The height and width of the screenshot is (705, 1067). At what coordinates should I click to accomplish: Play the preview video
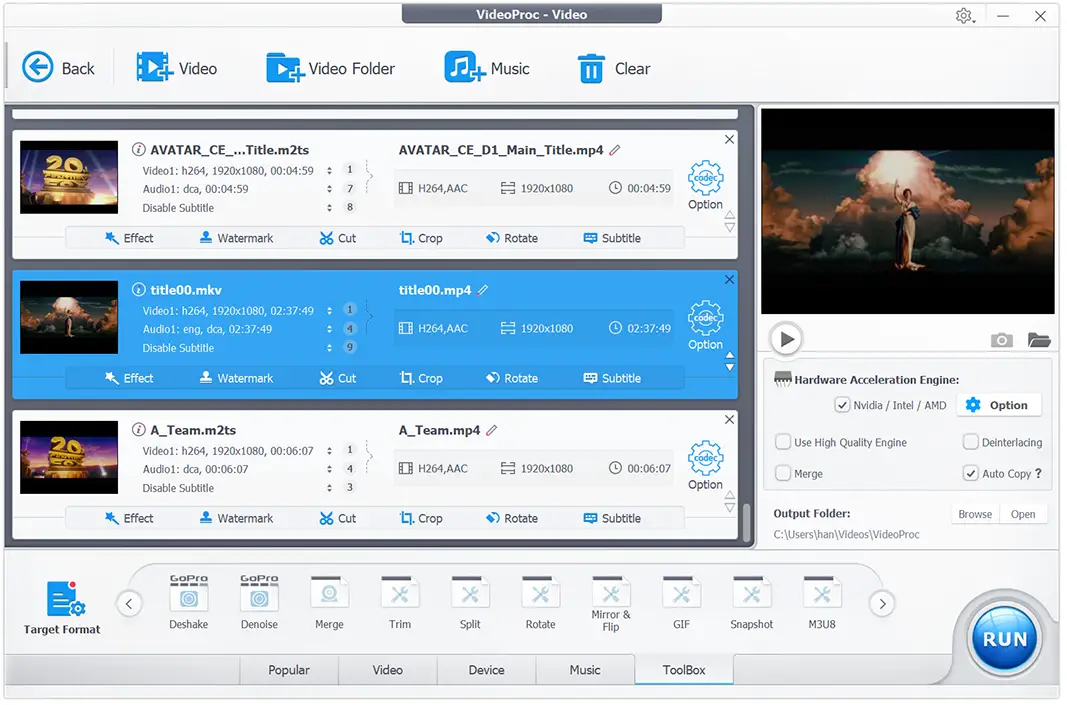[x=787, y=339]
